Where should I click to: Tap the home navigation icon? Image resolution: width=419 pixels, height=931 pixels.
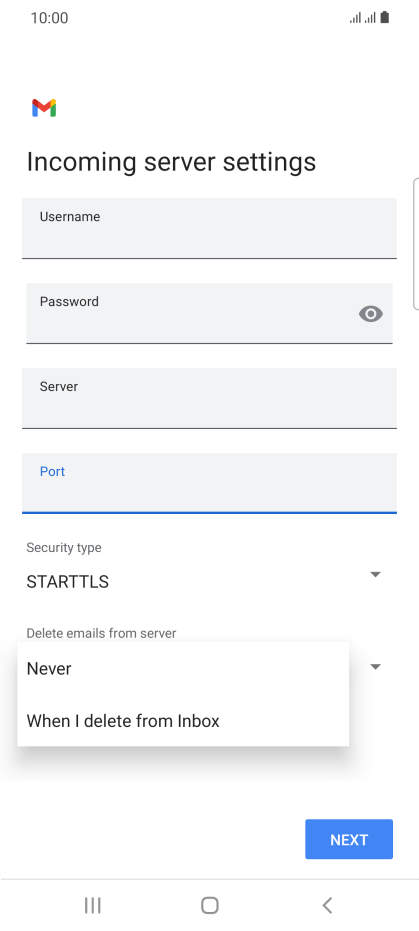click(x=210, y=905)
